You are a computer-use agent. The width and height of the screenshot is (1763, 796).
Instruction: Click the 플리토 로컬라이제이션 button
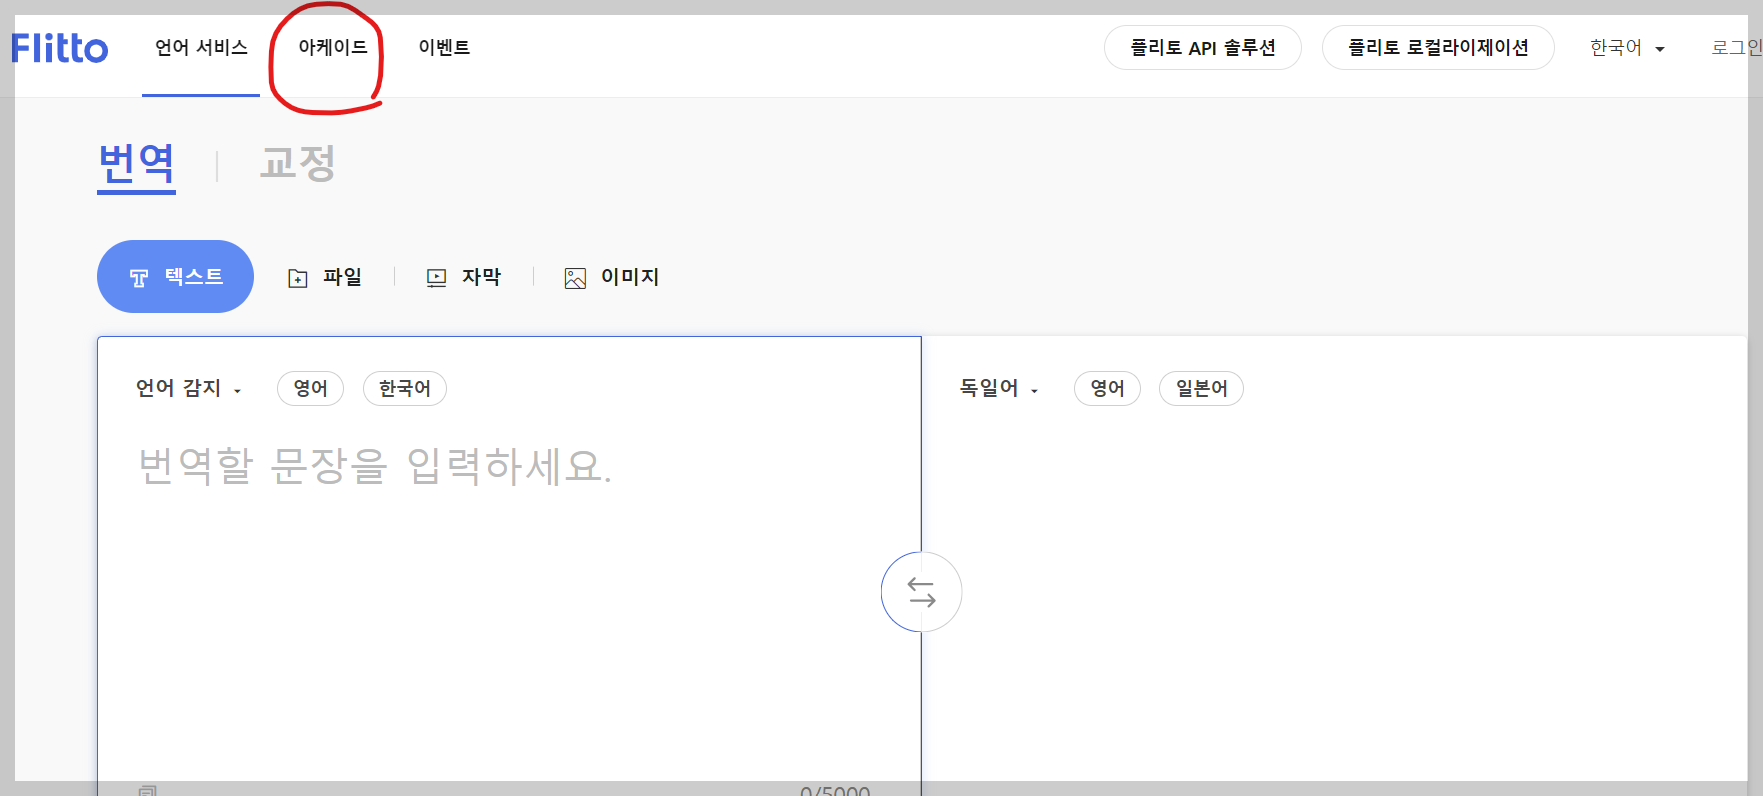click(1438, 48)
